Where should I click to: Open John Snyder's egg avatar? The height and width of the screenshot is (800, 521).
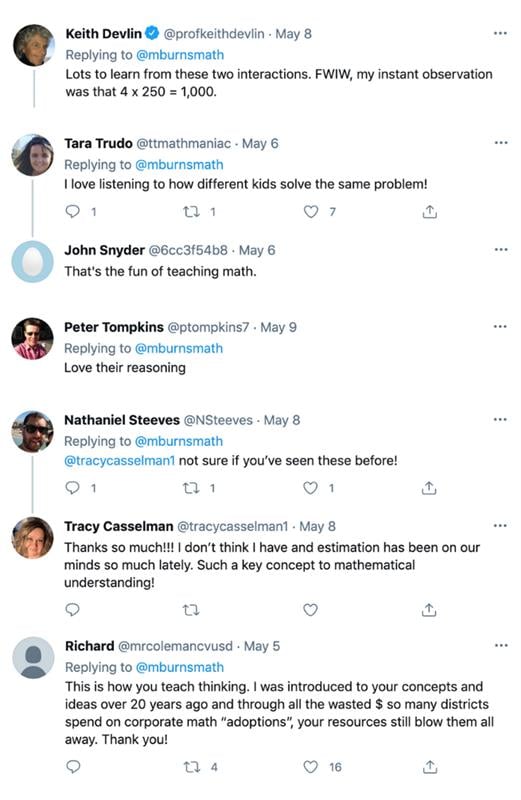click(33, 262)
